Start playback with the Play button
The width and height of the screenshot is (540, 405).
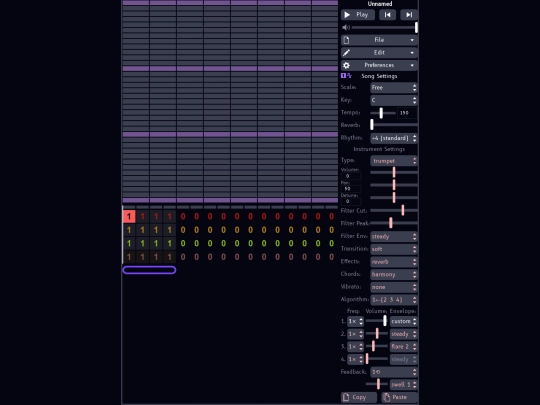point(357,15)
